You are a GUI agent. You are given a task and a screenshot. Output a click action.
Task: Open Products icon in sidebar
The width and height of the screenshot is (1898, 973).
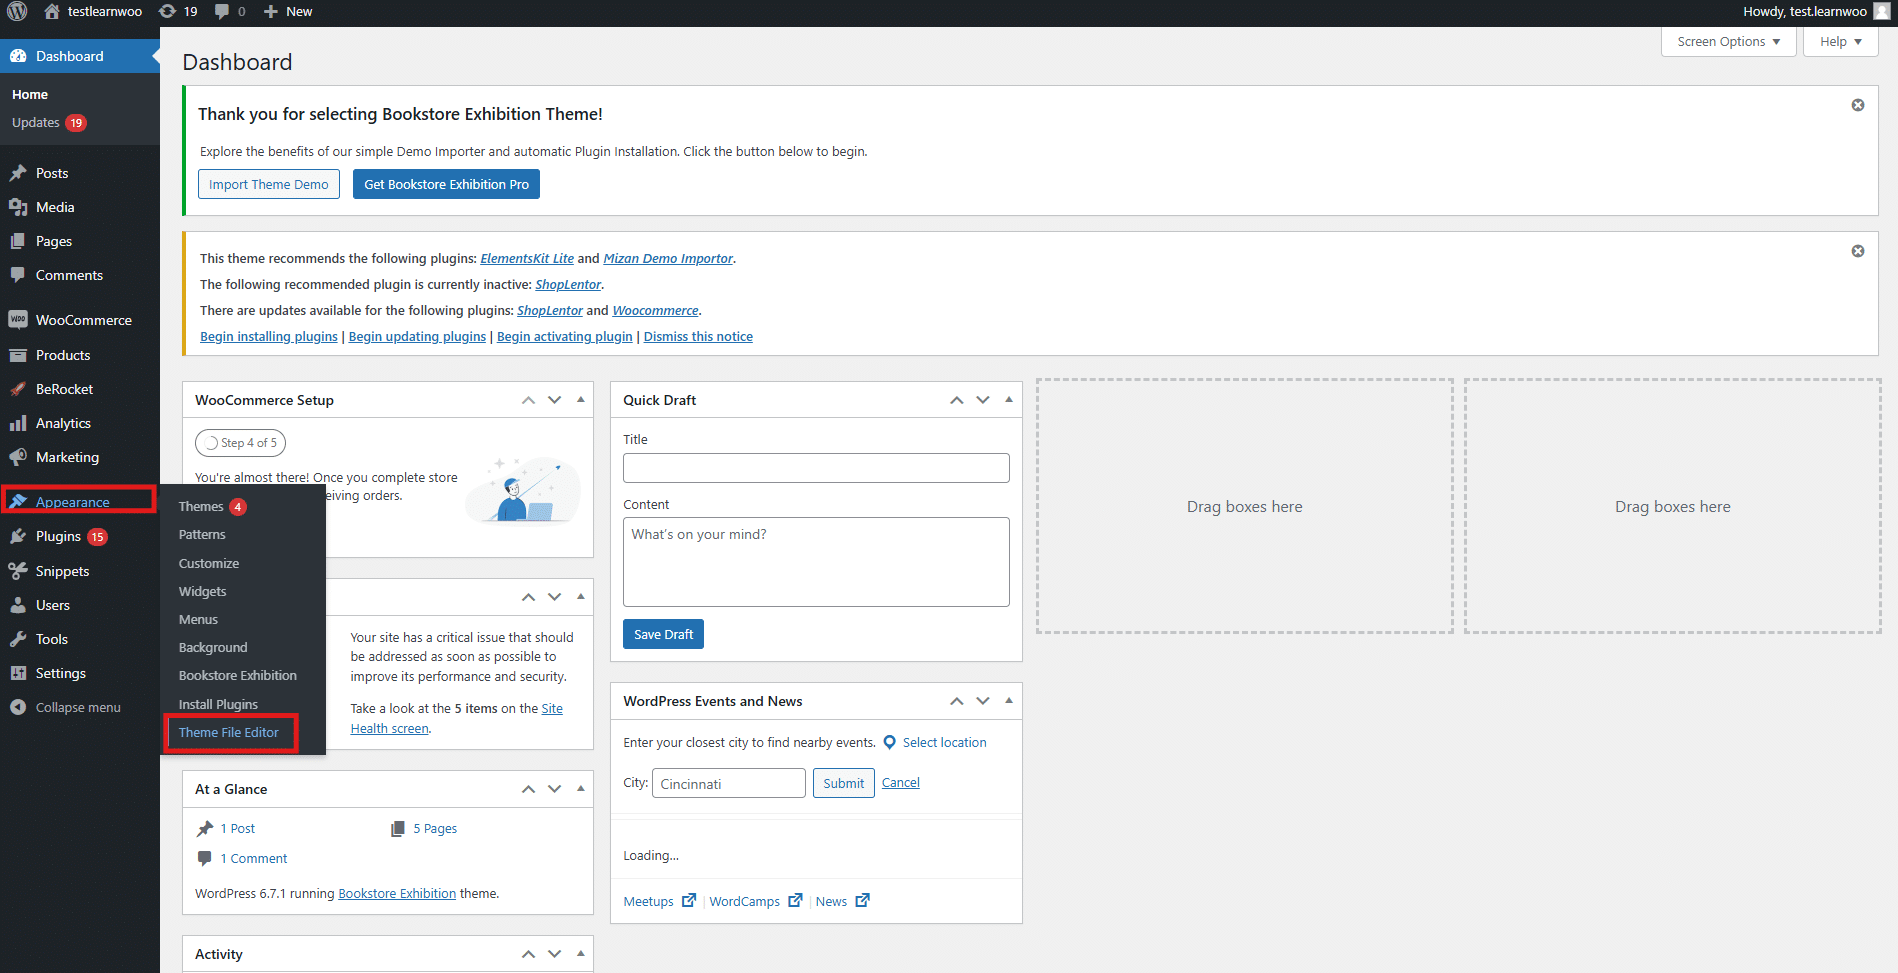pos(18,355)
